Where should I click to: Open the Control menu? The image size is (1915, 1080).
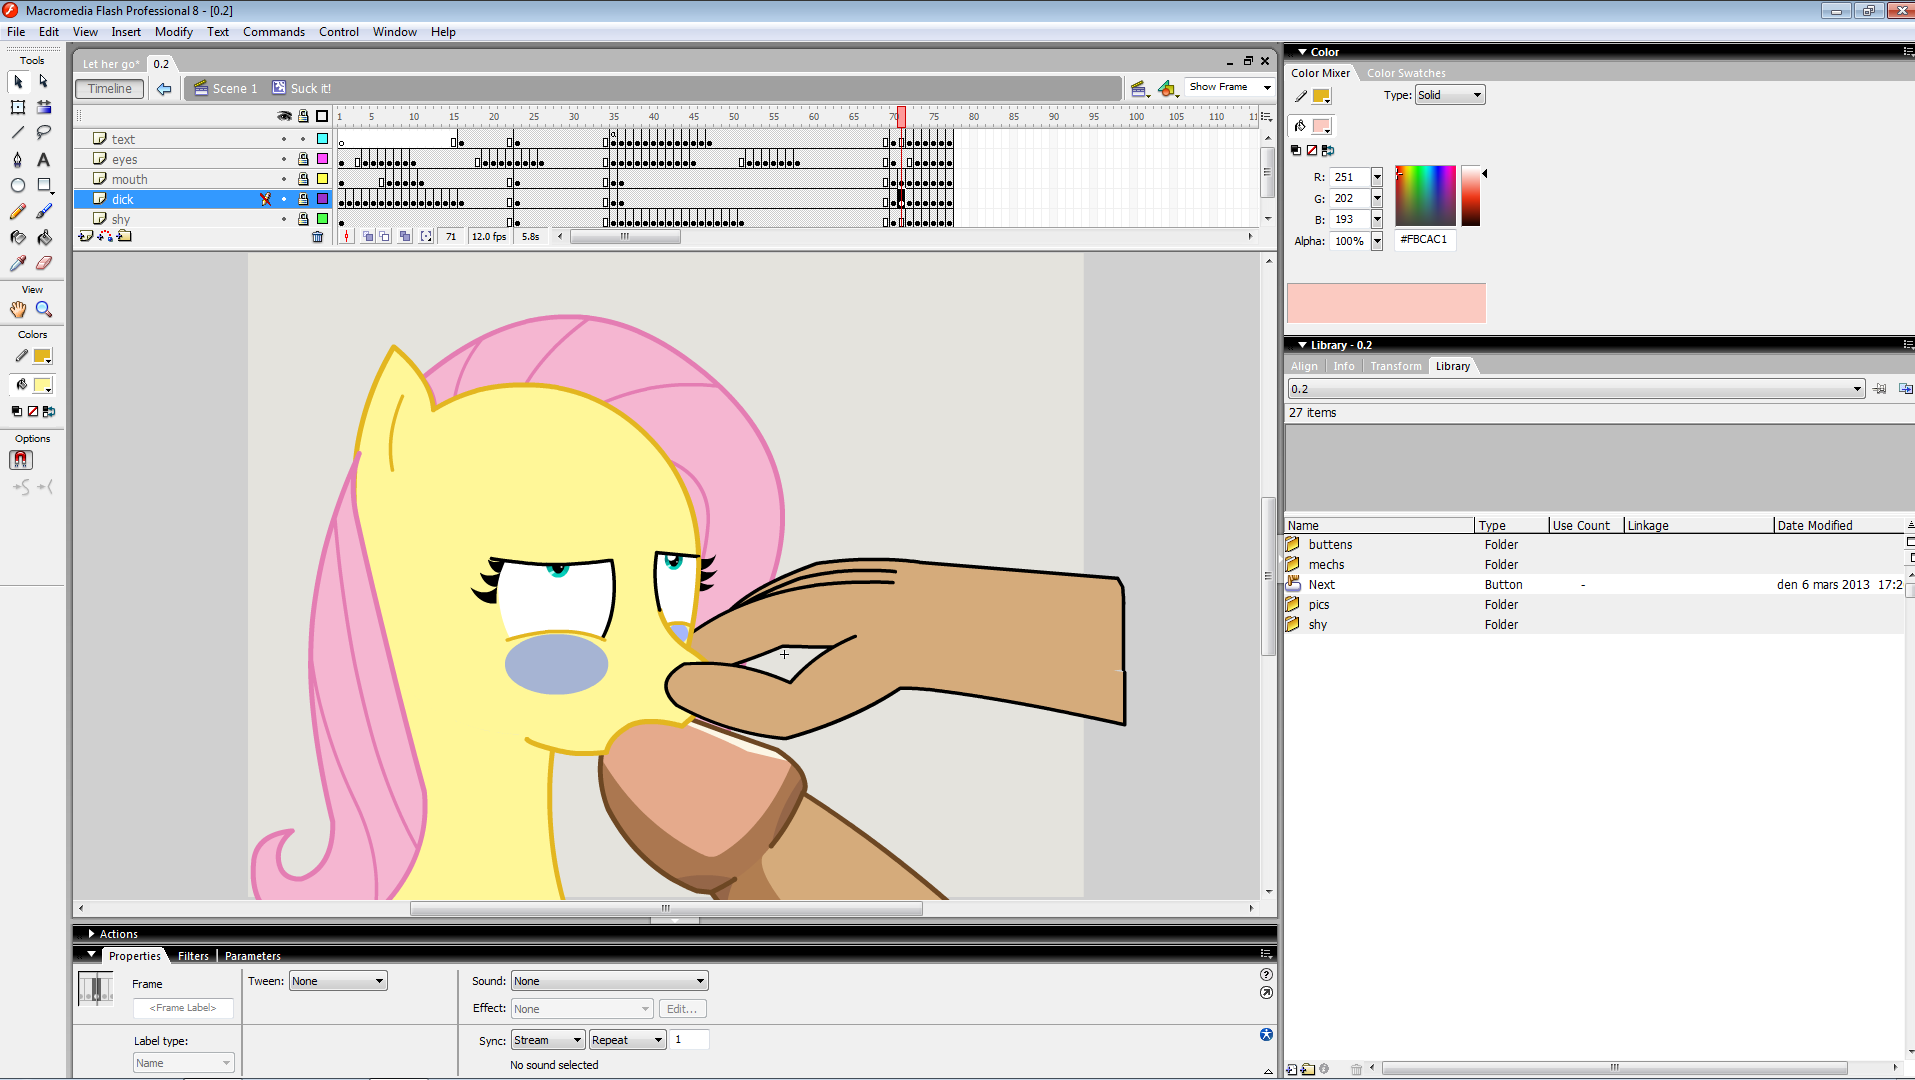point(339,32)
